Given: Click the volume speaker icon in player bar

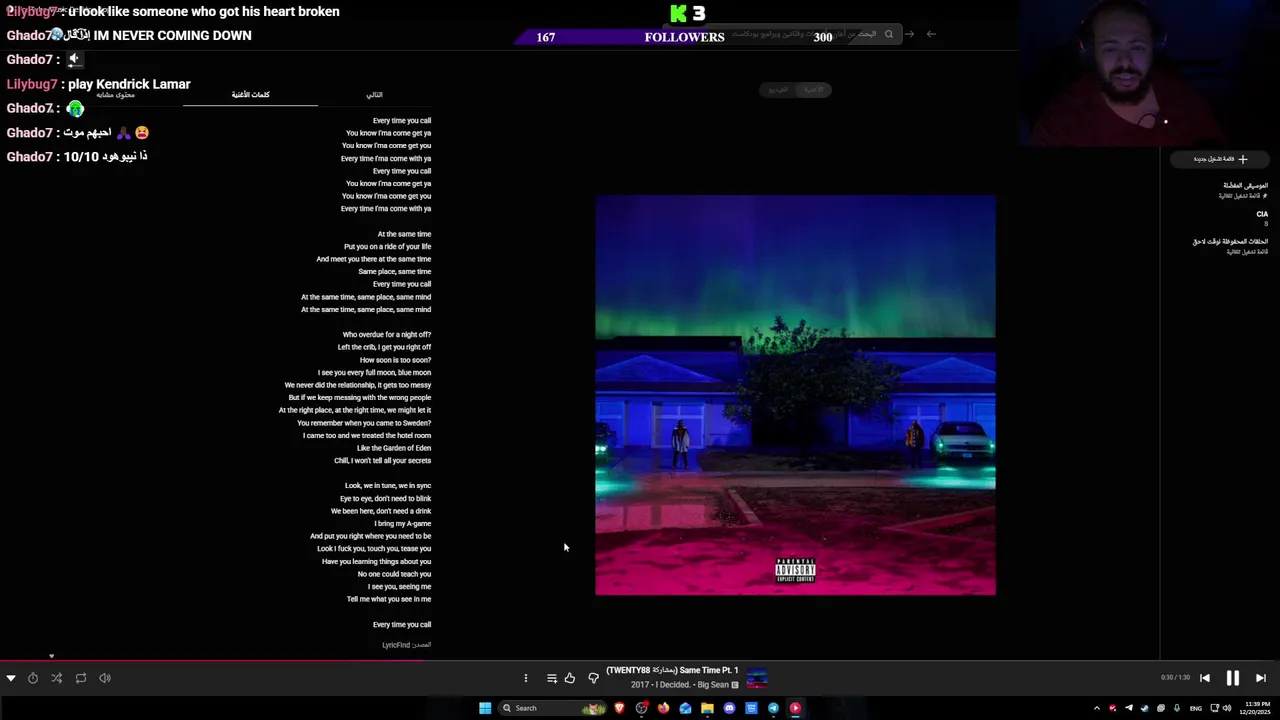Looking at the screenshot, I should 105,678.
